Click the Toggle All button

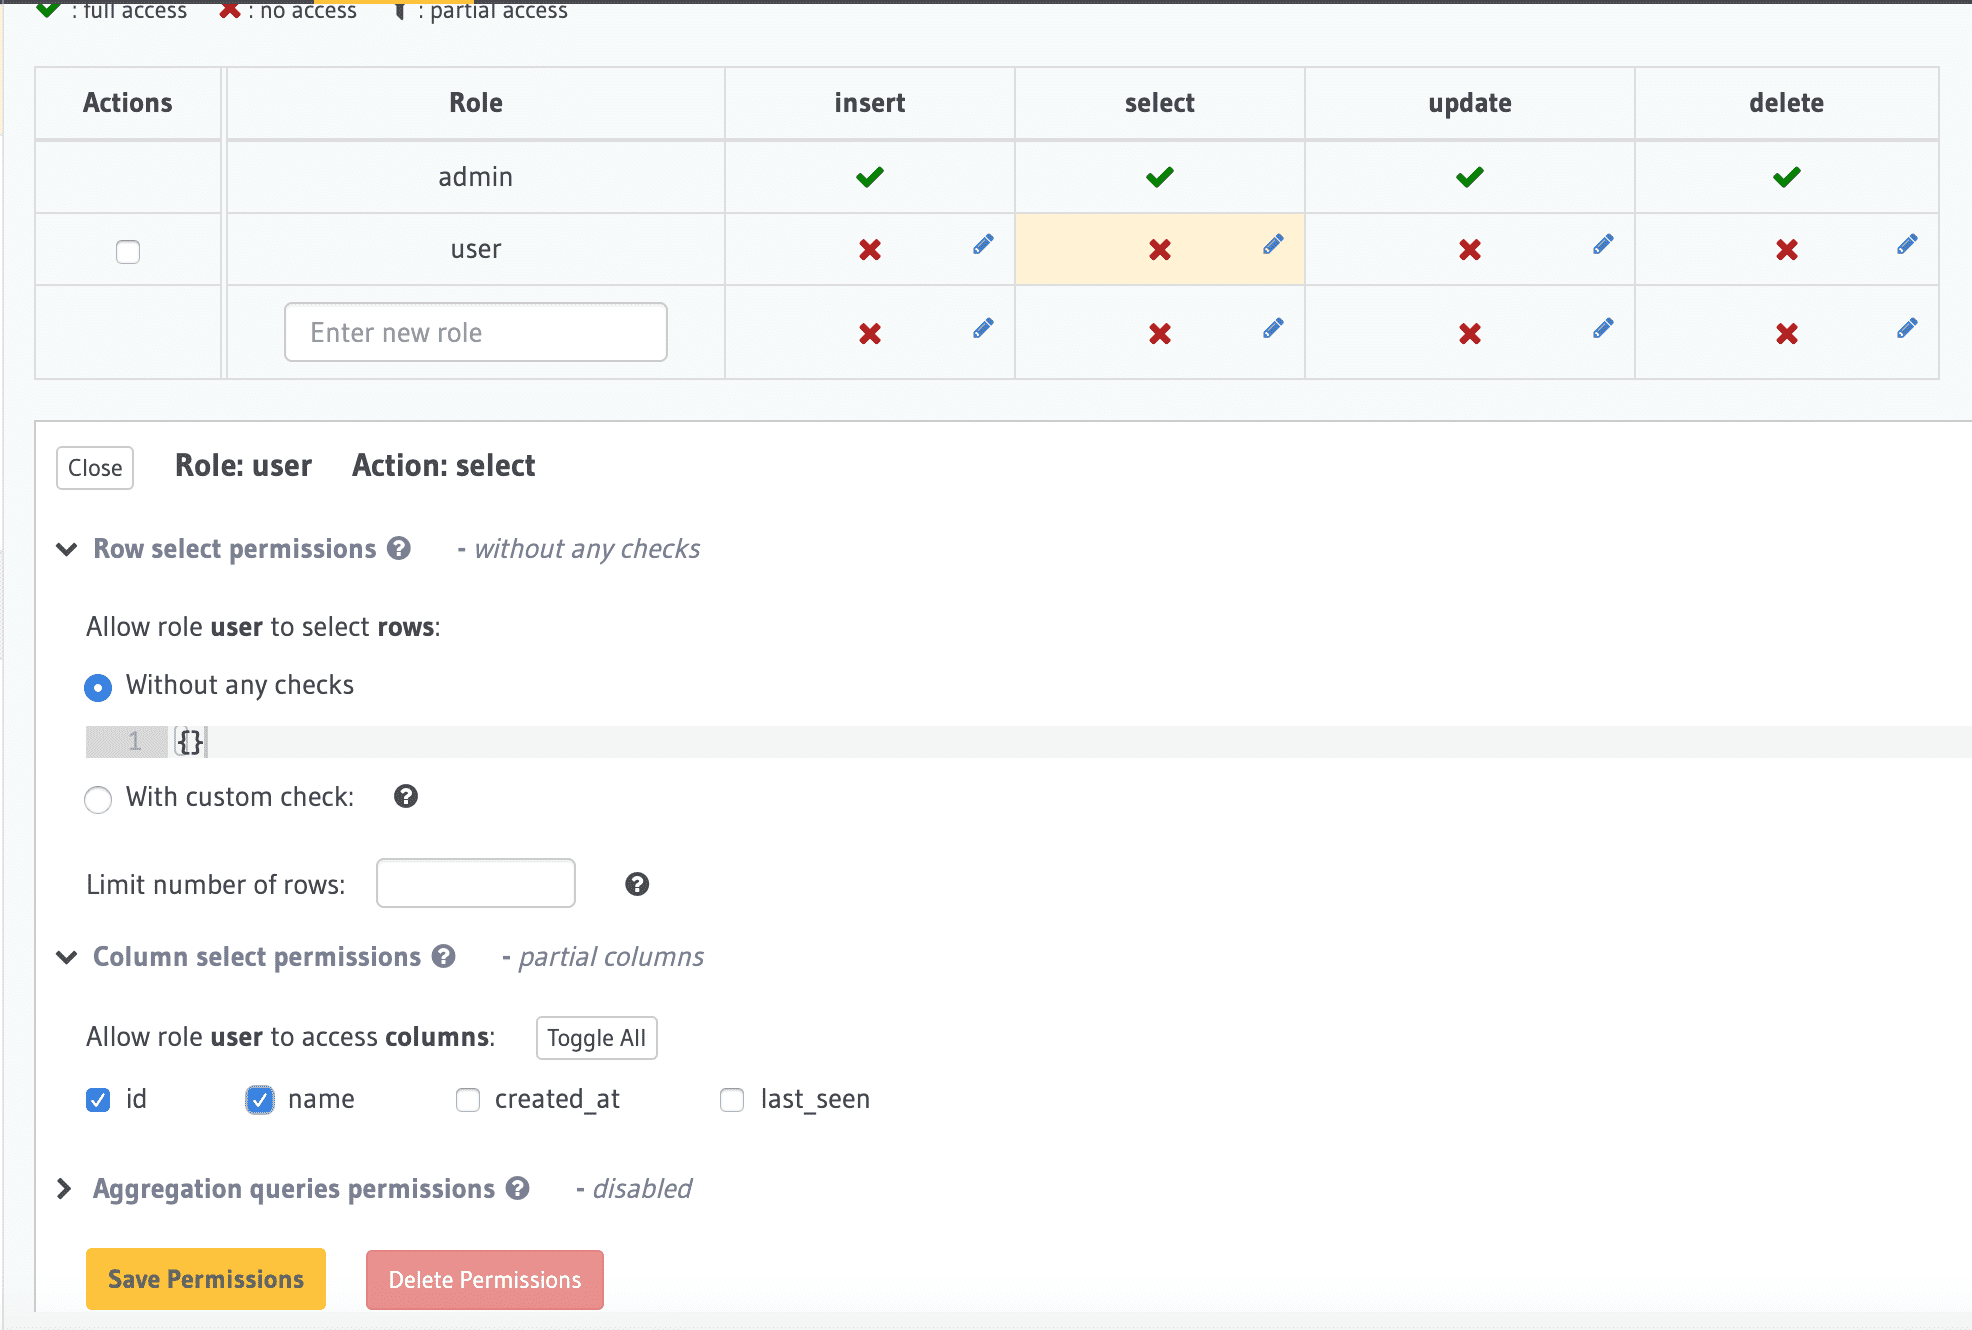point(596,1038)
